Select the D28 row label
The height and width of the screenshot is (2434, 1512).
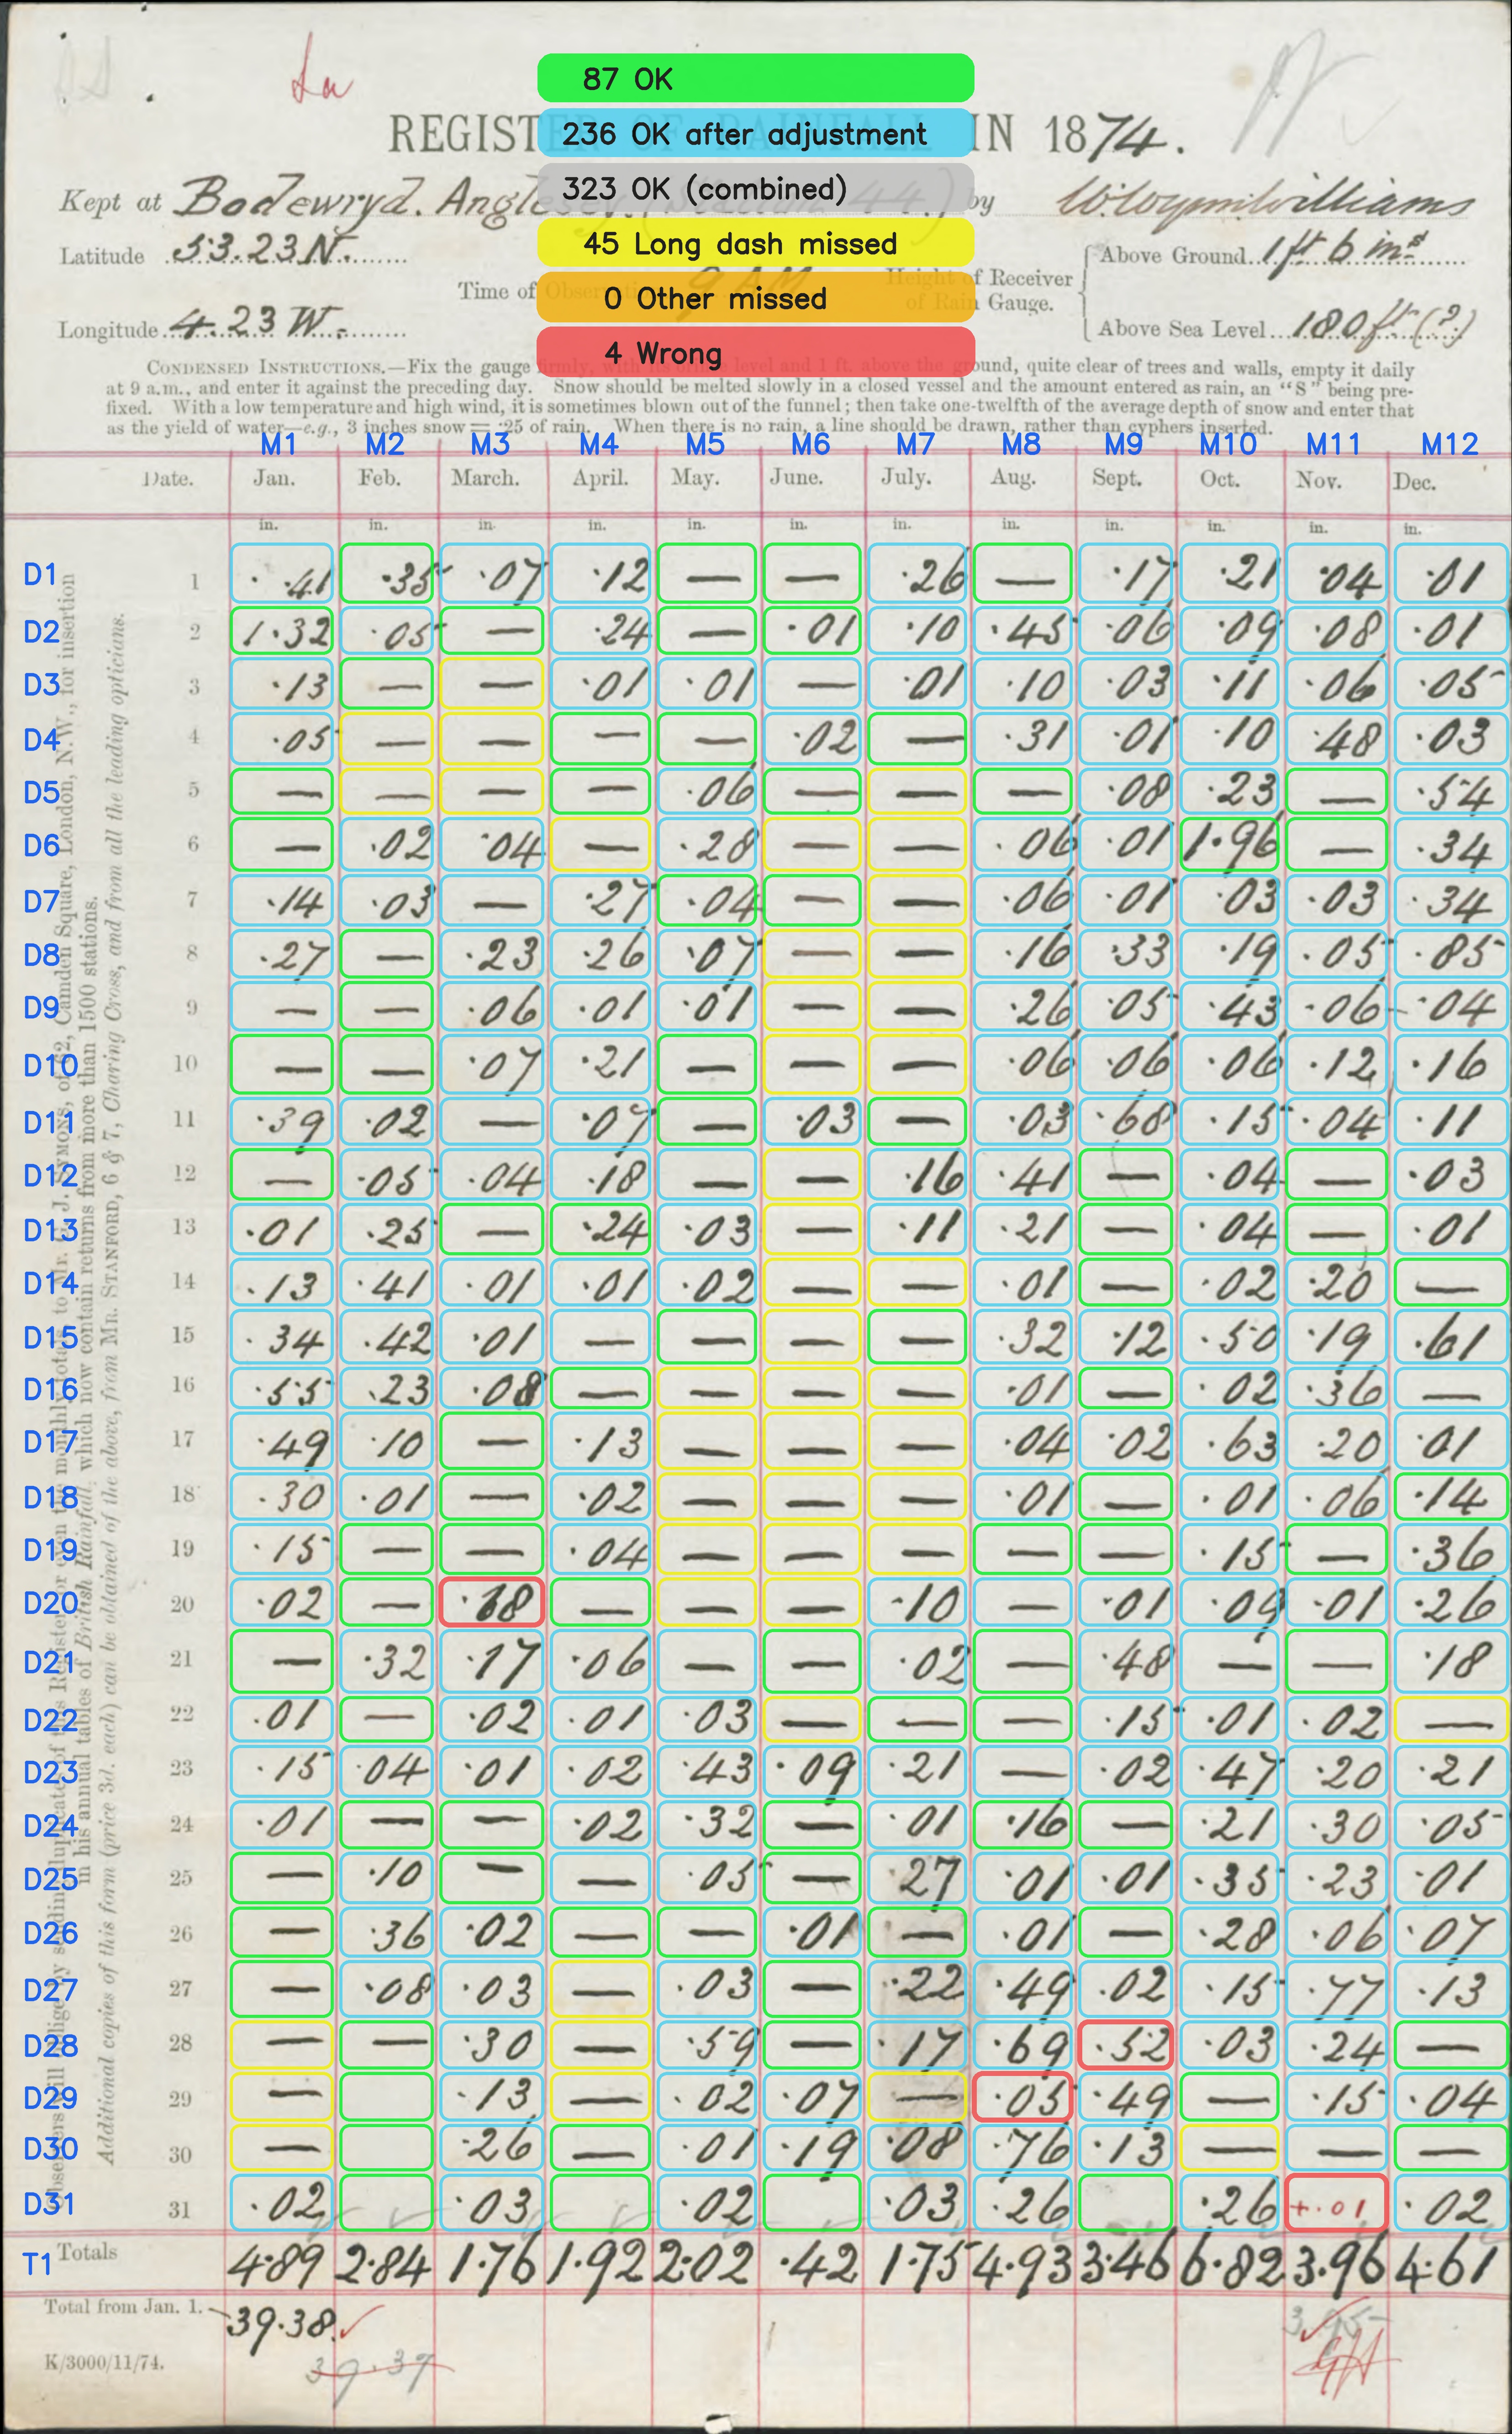(50, 2045)
